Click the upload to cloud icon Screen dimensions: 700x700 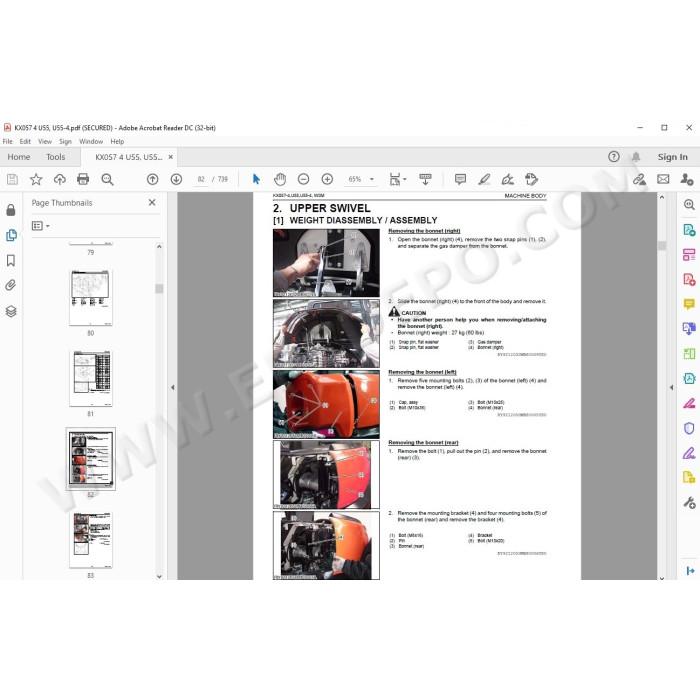coord(59,179)
